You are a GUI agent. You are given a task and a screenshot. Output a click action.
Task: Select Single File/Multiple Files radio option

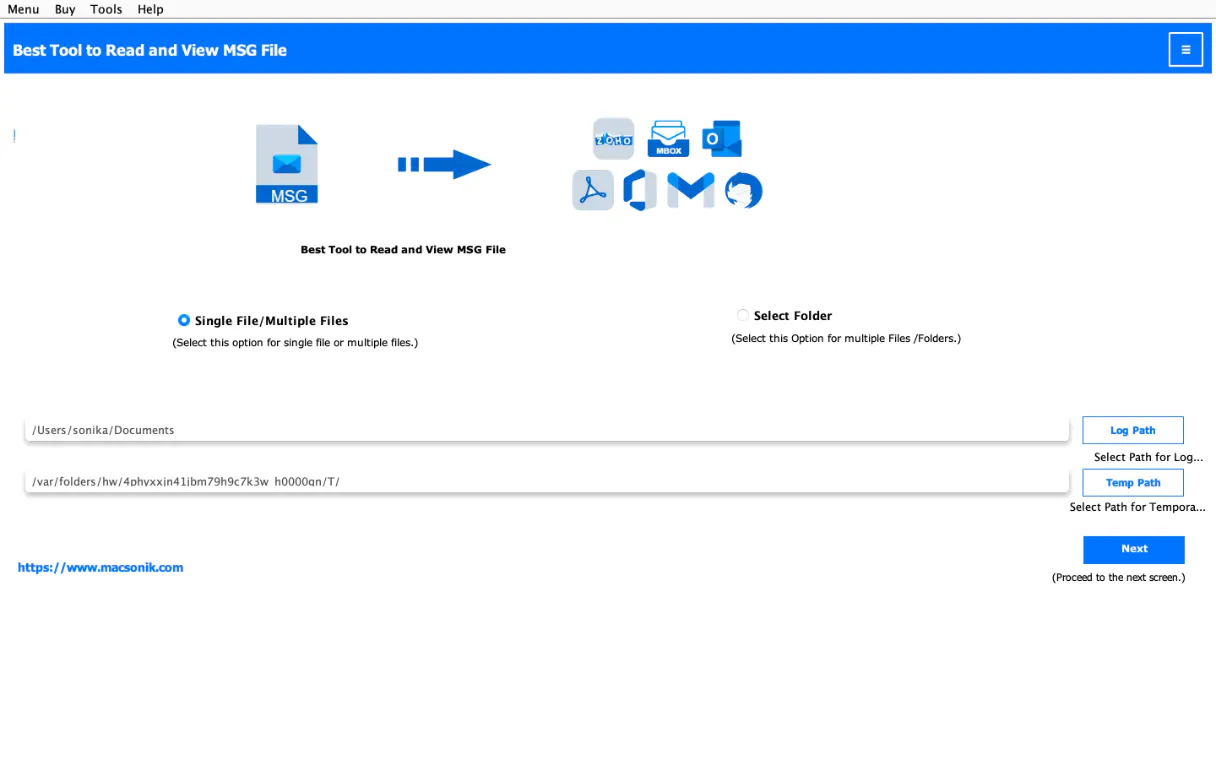pyautogui.click(x=184, y=321)
